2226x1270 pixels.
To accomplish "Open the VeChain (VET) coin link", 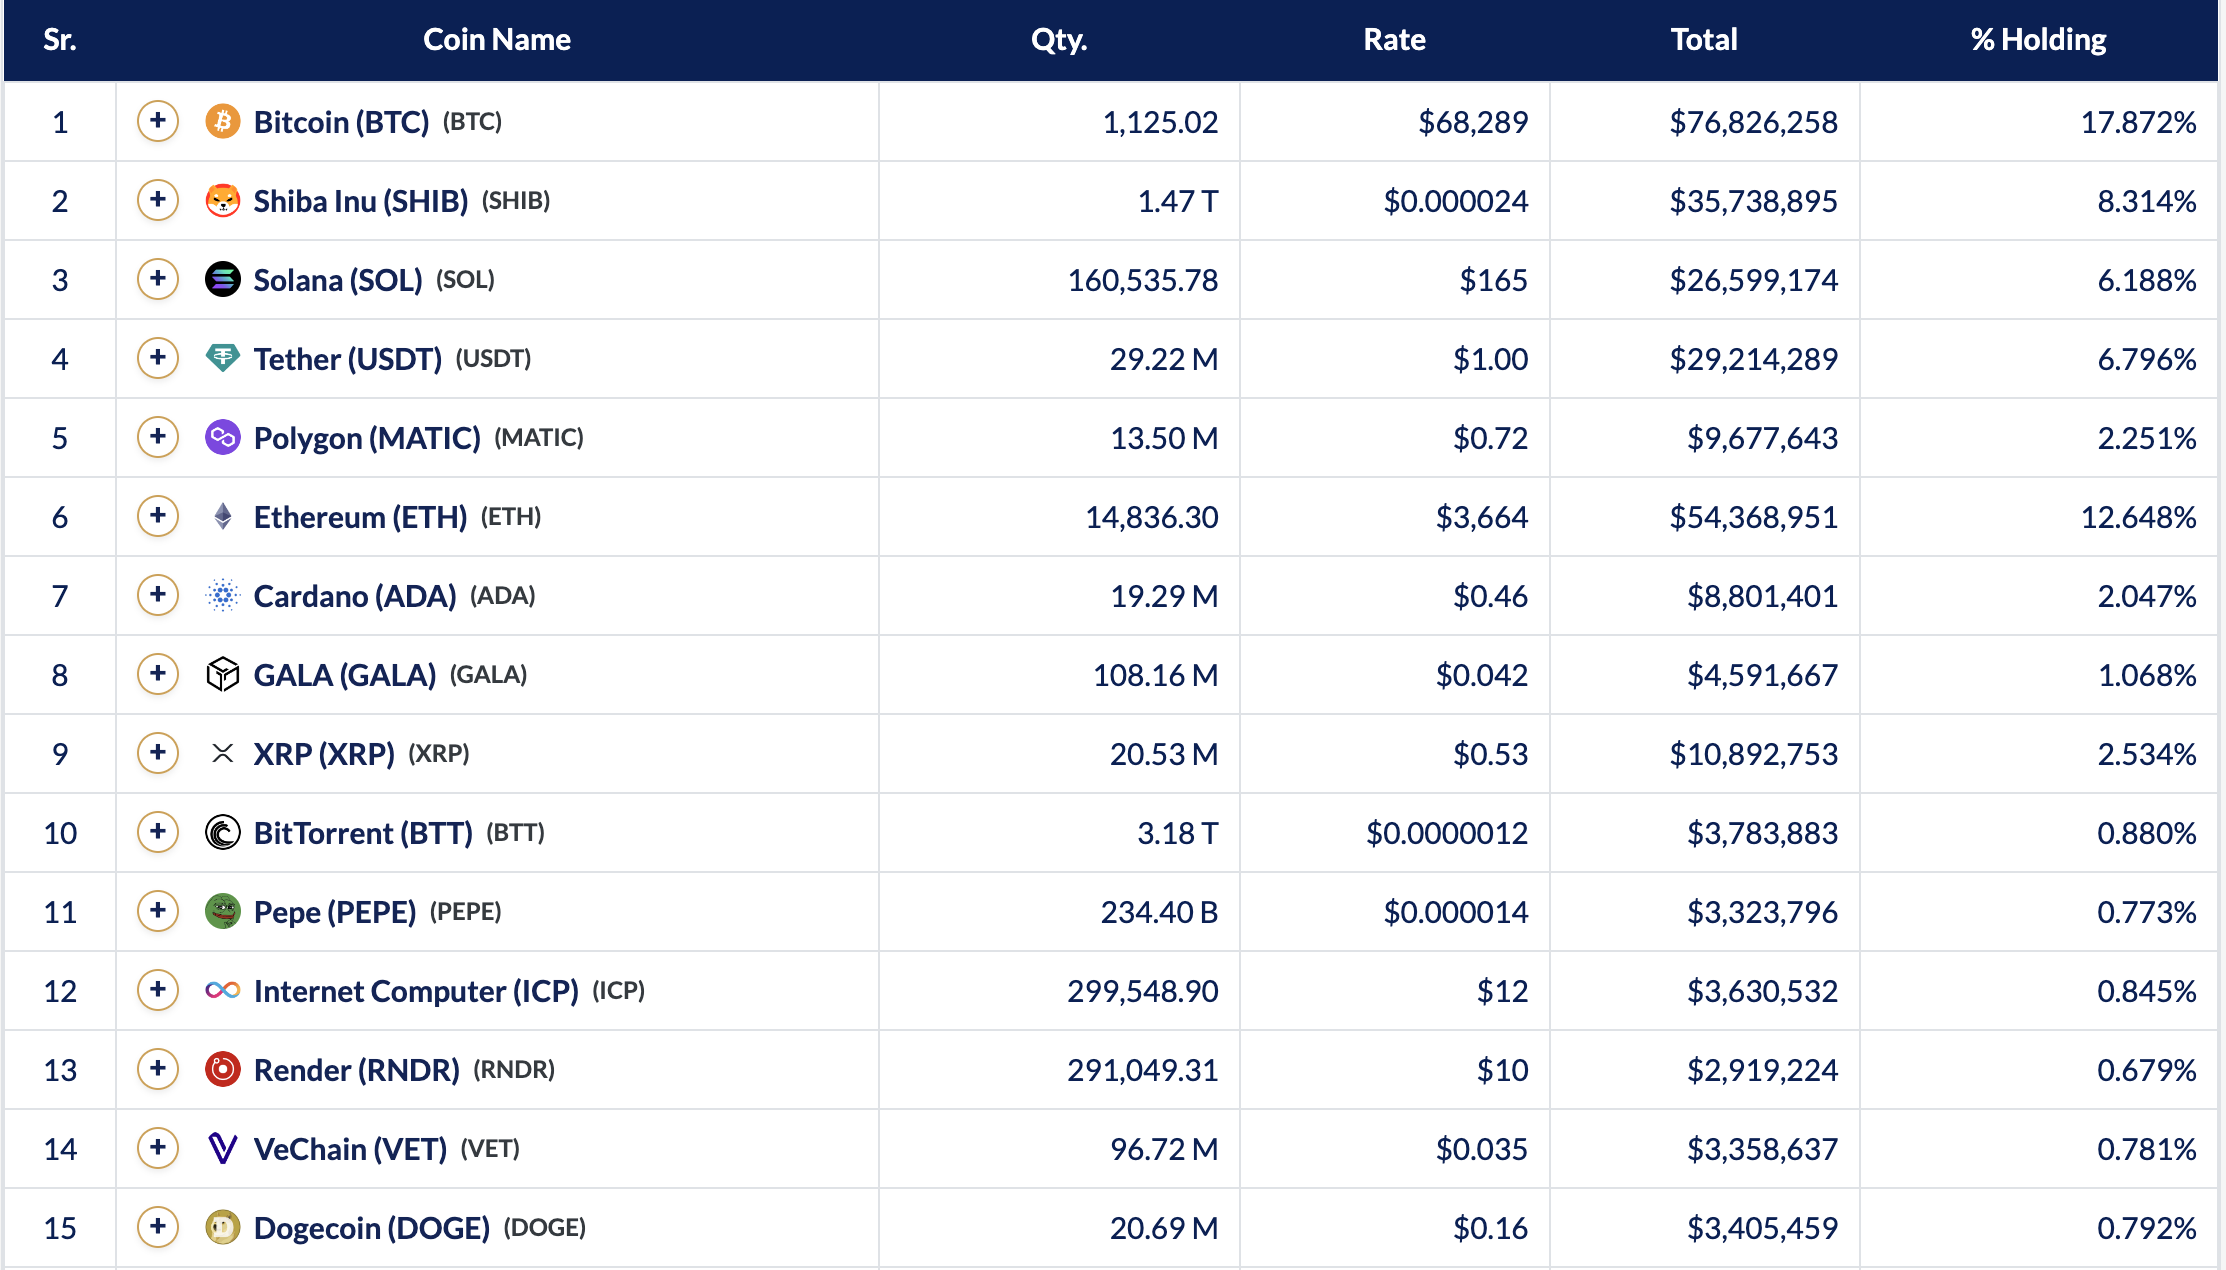I will pyautogui.click(x=350, y=1149).
